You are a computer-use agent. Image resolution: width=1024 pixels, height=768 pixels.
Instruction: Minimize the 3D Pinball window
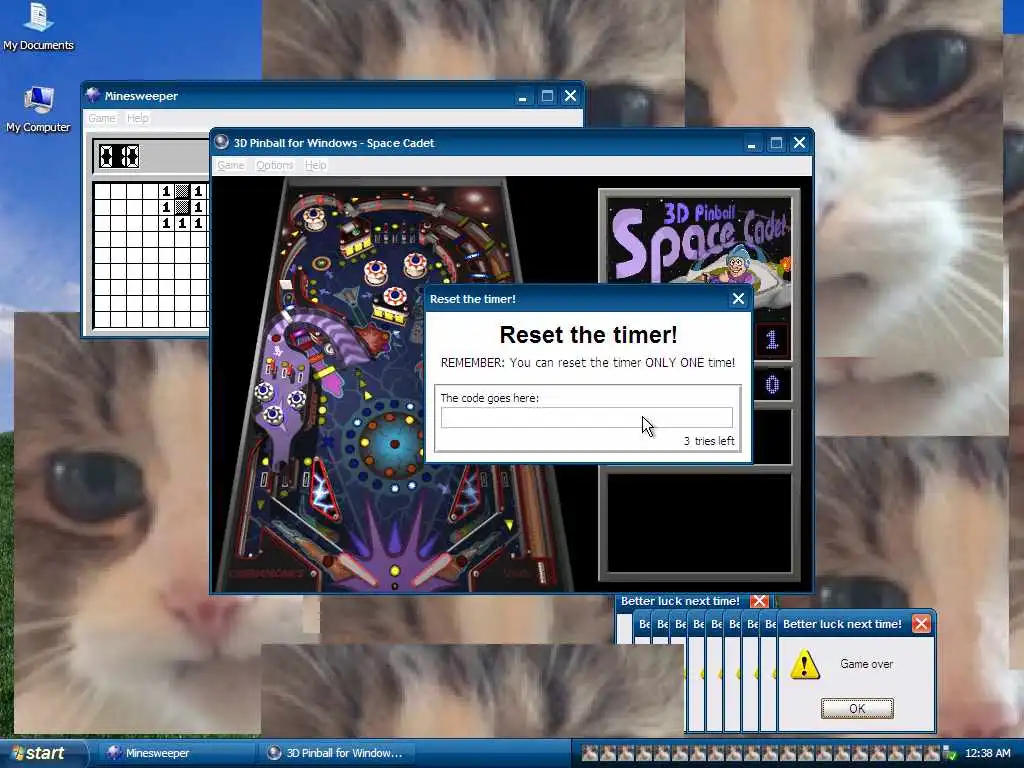752,143
